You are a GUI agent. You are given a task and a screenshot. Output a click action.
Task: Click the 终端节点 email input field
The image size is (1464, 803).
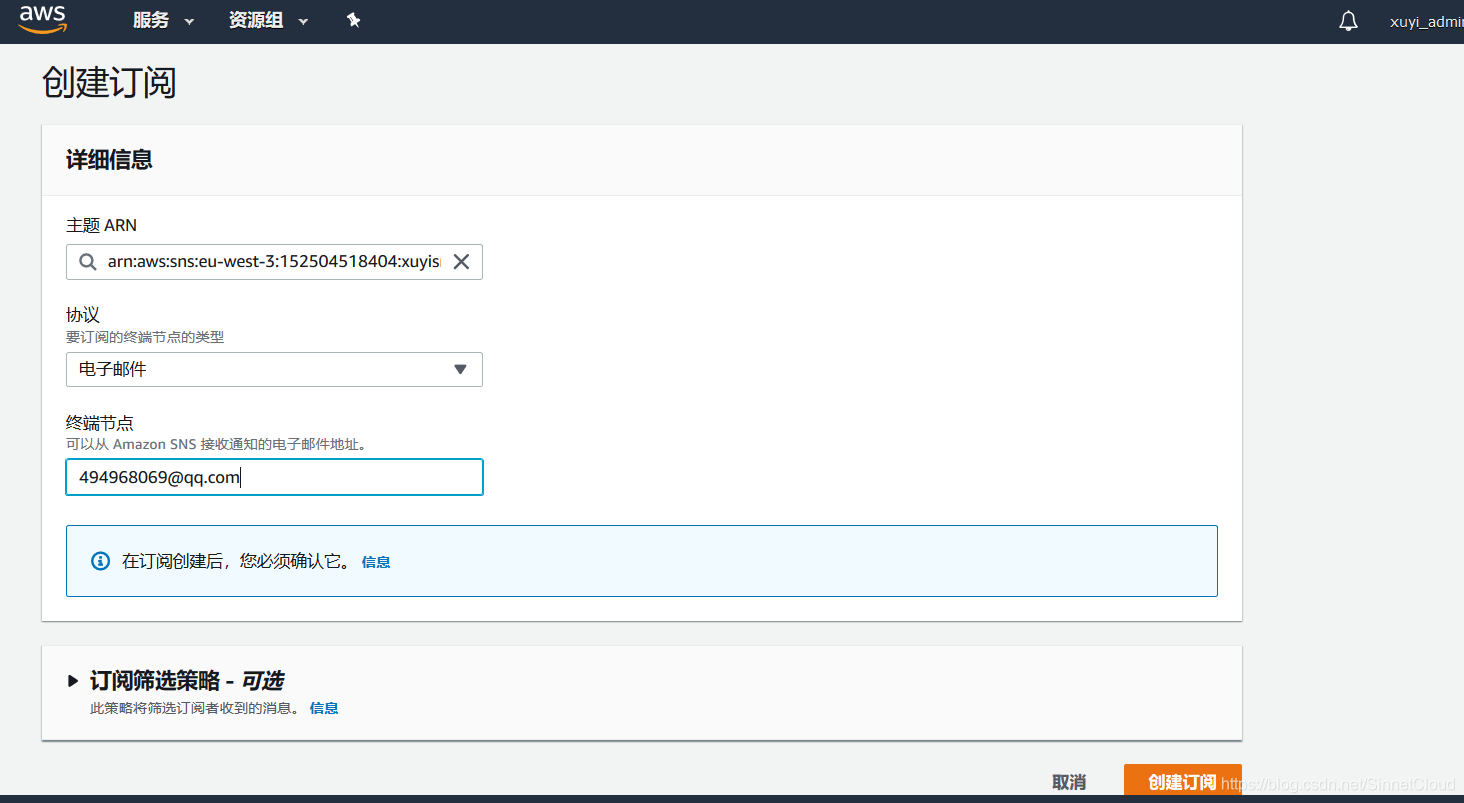point(274,477)
